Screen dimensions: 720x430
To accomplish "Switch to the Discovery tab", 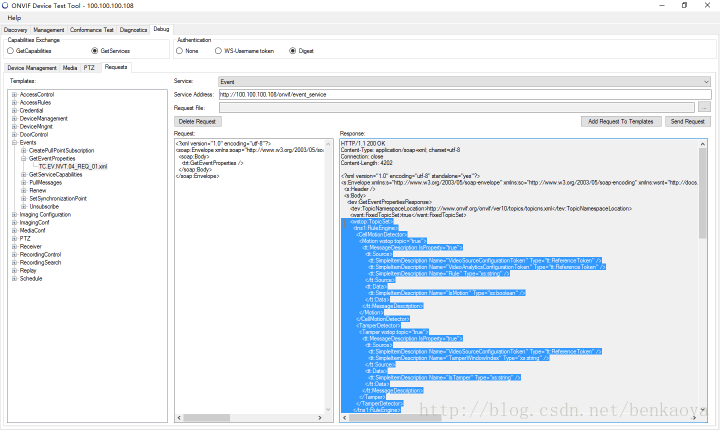I will (16, 30).
